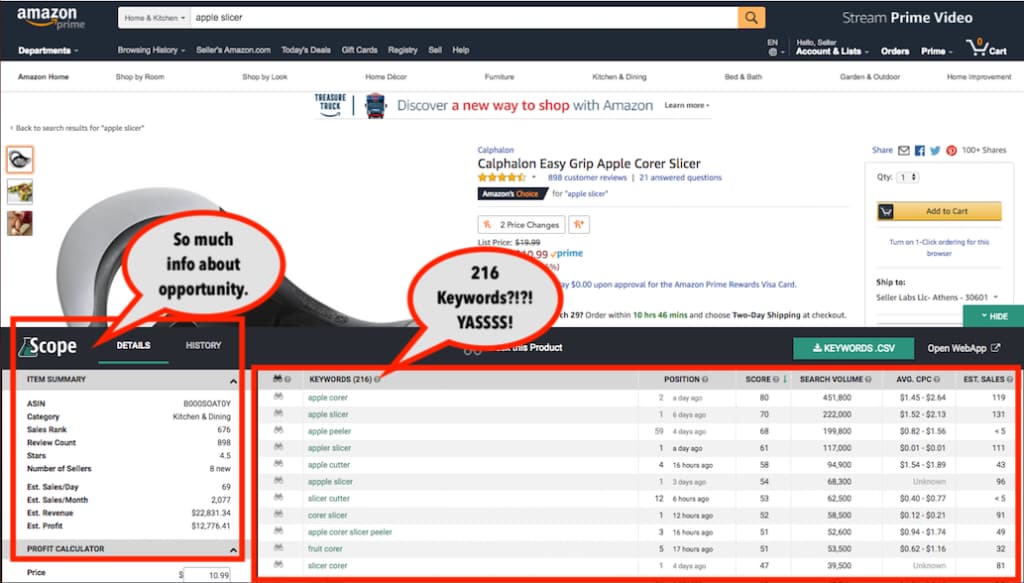Track the fruit corer keyword binoculars icon
The width and height of the screenshot is (1024, 583).
point(279,548)
